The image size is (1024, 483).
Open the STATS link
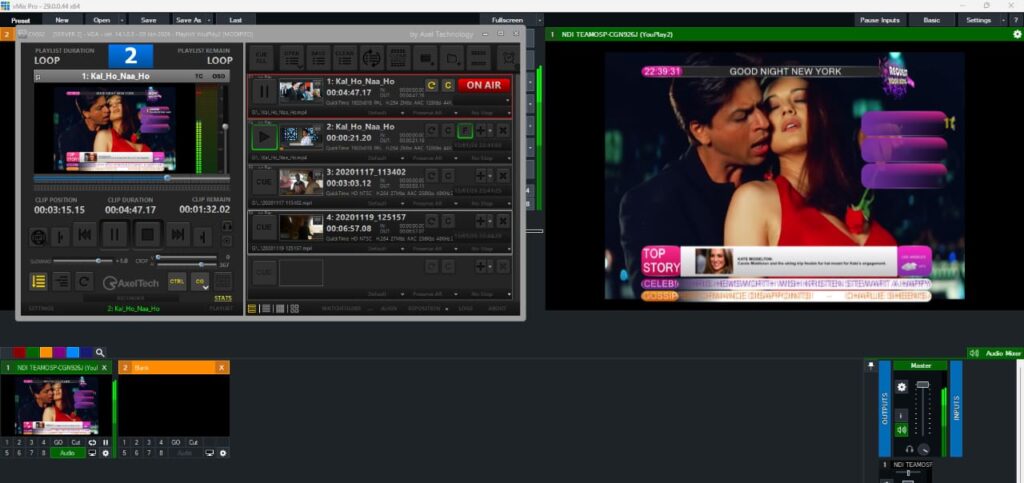tap(223, 298)
